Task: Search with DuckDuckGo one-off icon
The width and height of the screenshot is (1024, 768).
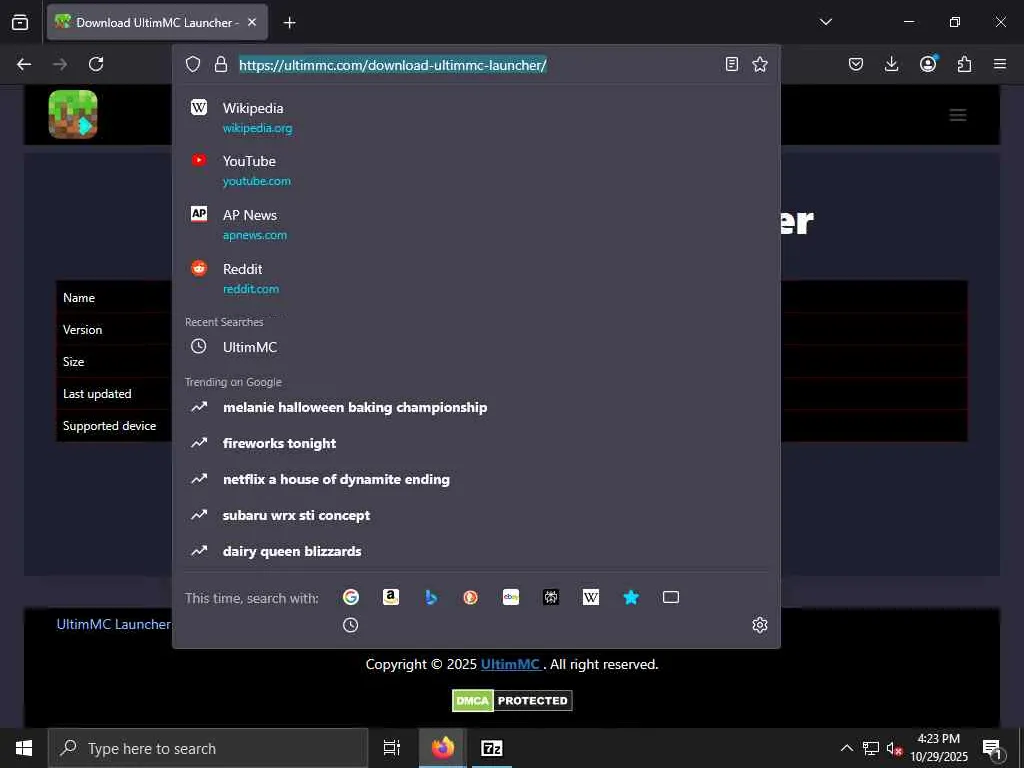Action: (x=470, y=597)
